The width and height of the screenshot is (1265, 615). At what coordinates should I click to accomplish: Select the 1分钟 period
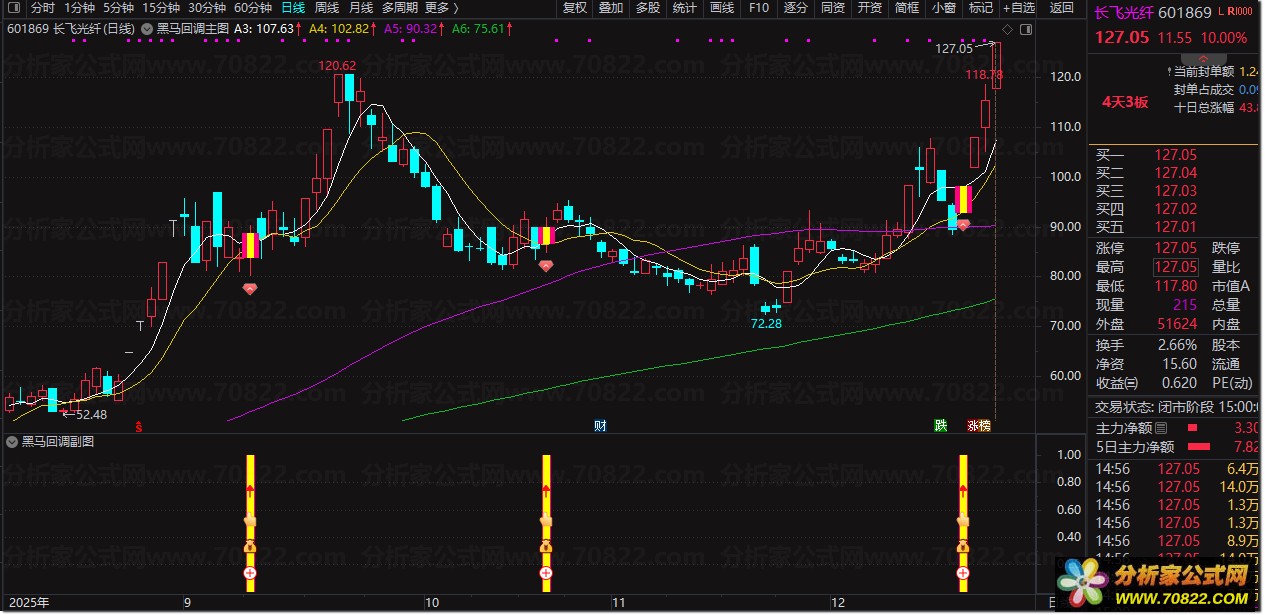(80, 8)
